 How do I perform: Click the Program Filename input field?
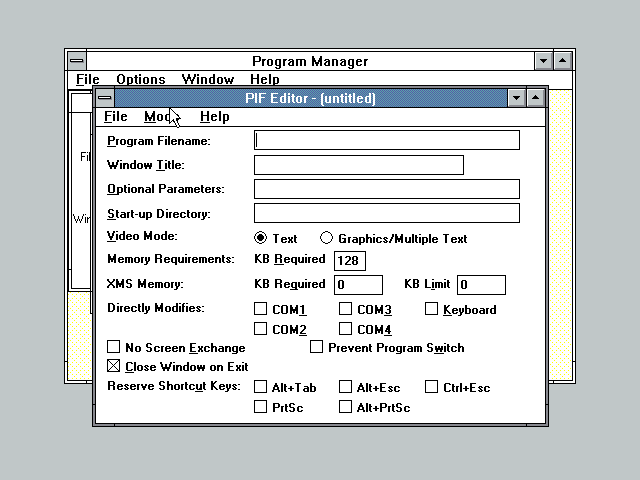[x=387, y=140]
